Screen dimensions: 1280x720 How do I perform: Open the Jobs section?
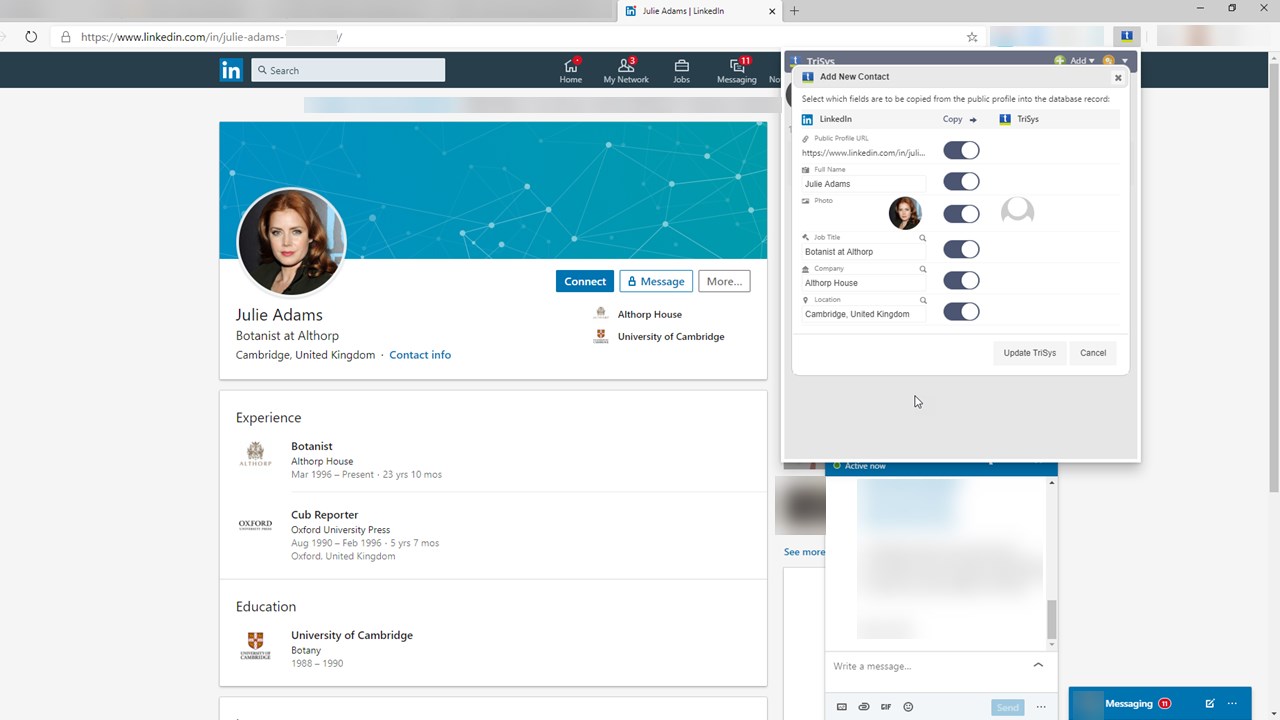pos(681,70)
